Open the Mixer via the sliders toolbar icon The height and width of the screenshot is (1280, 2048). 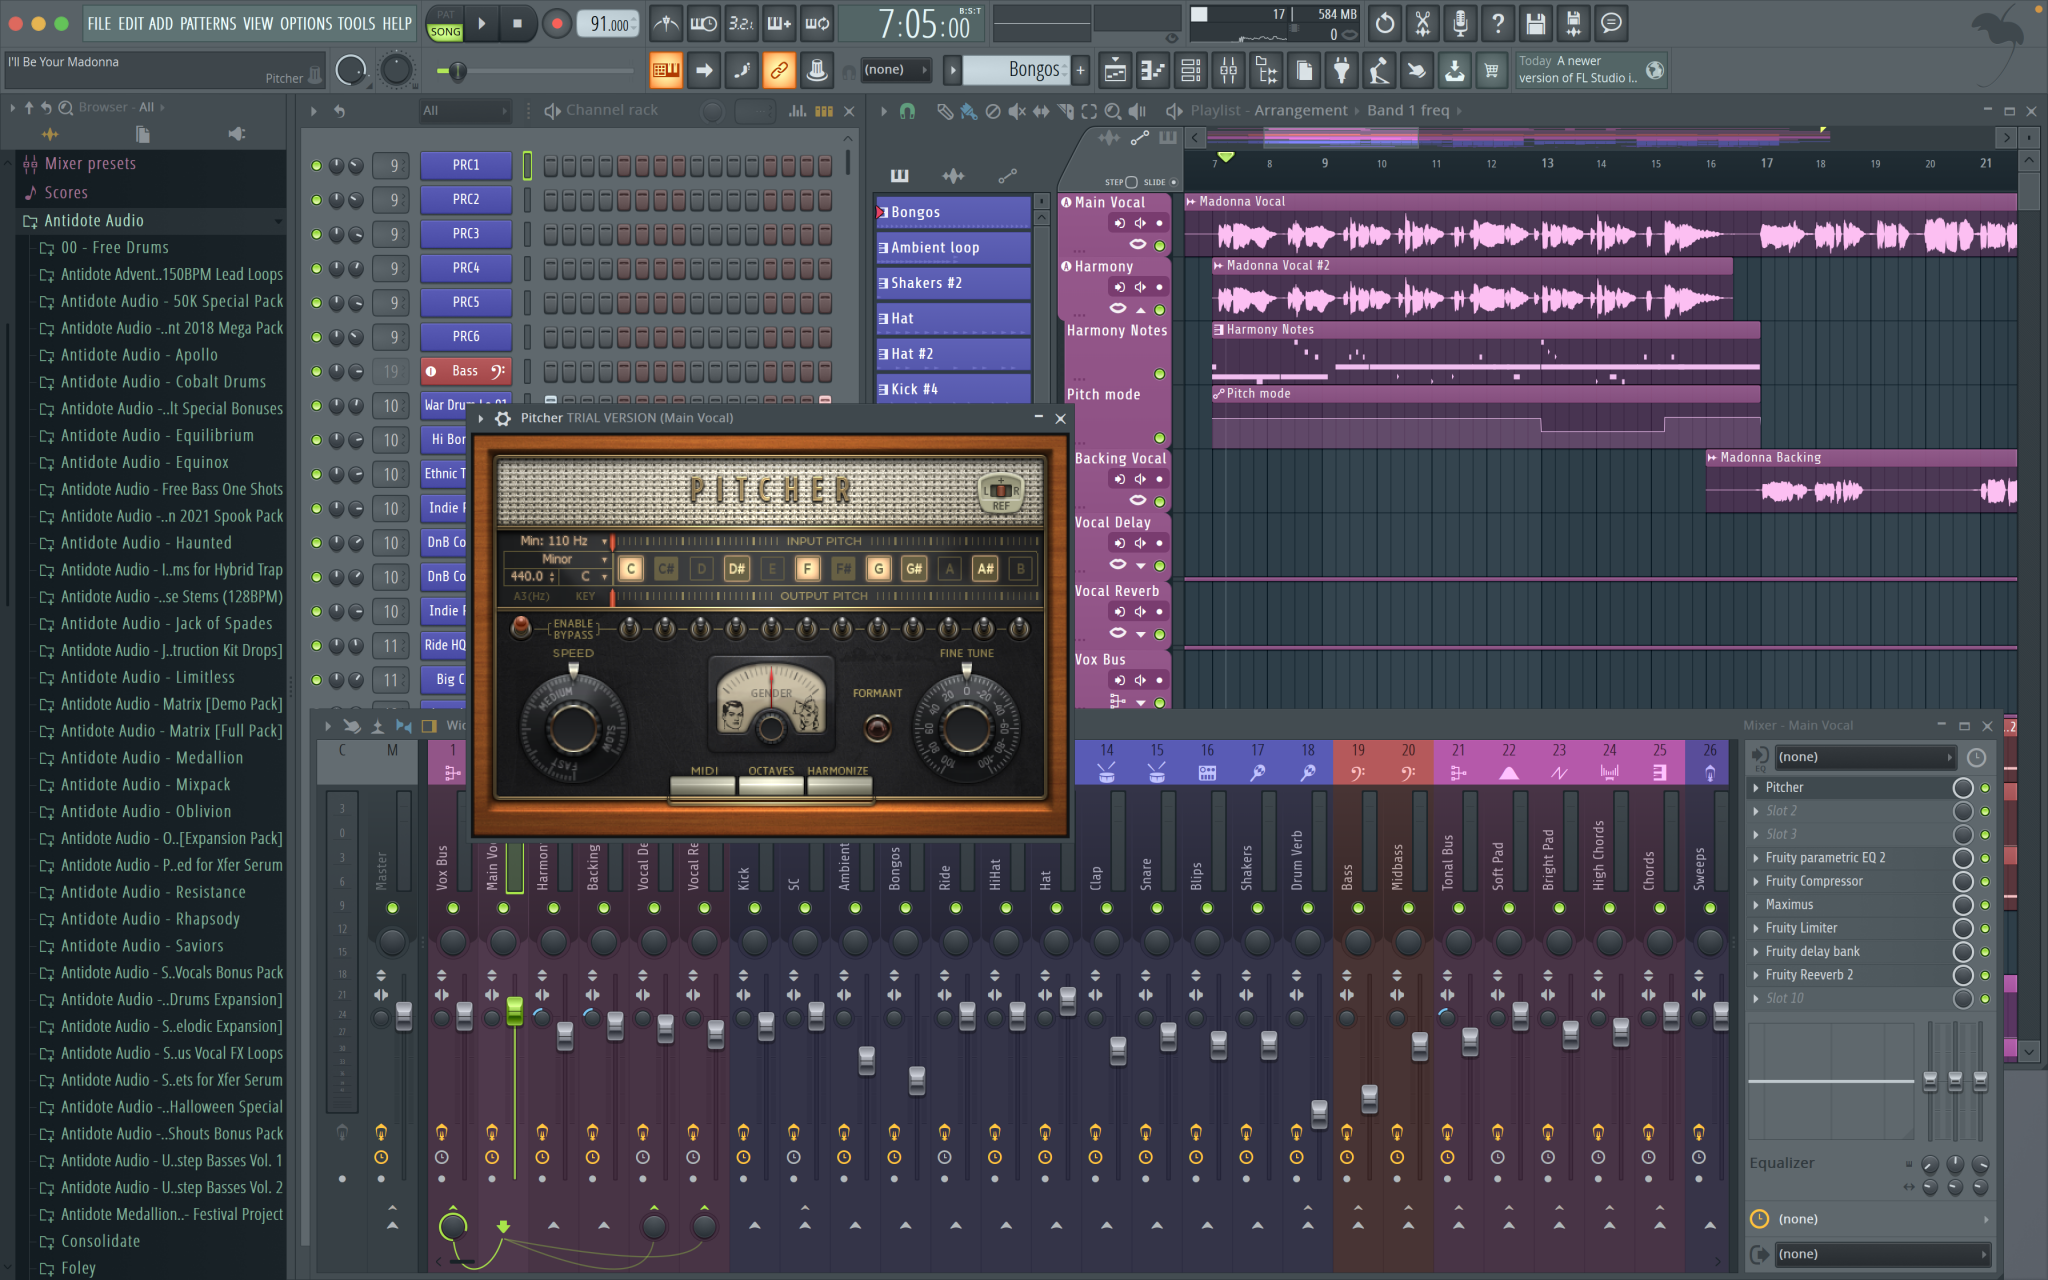pyautogui.click(x=1229, y=70)
